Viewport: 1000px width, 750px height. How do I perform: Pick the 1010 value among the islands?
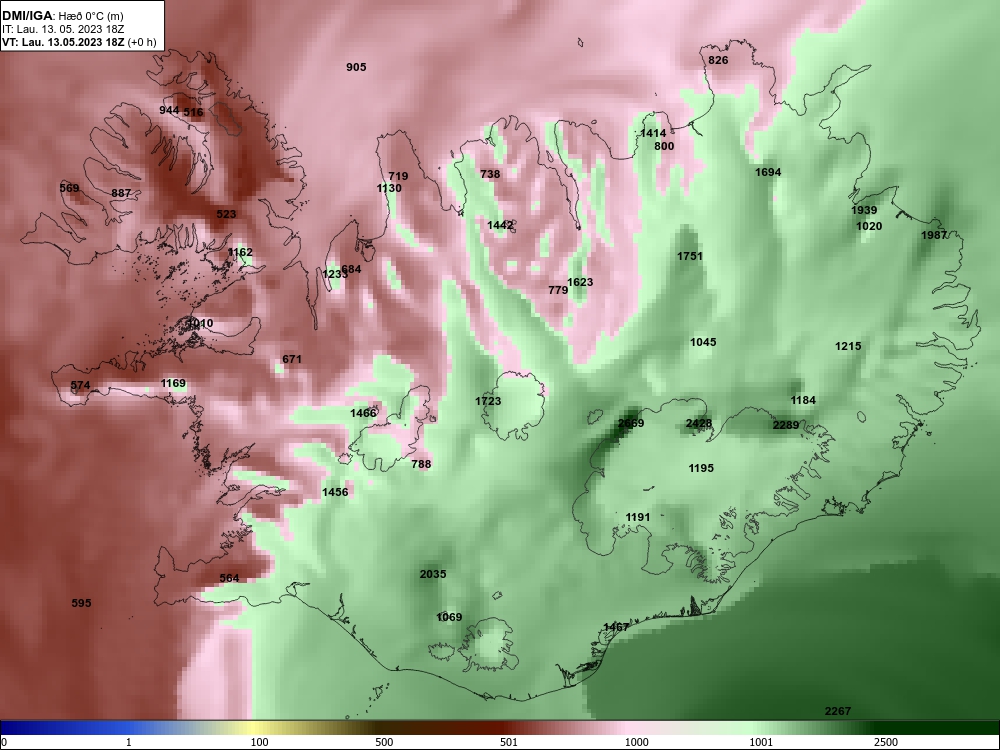tap(200, 324)
